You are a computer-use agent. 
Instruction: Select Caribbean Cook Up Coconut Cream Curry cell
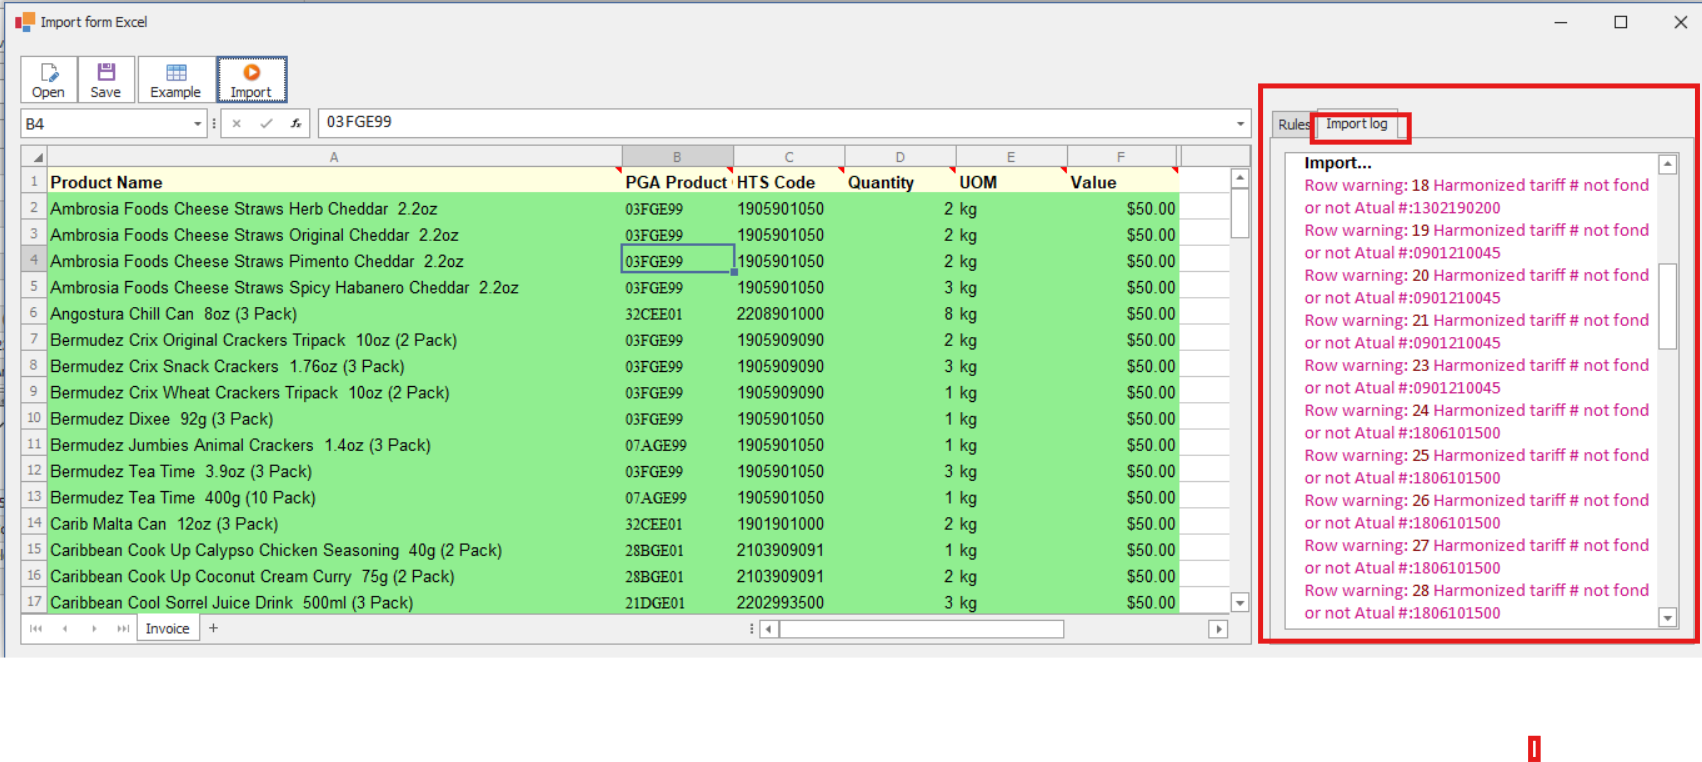coord(334,576)
